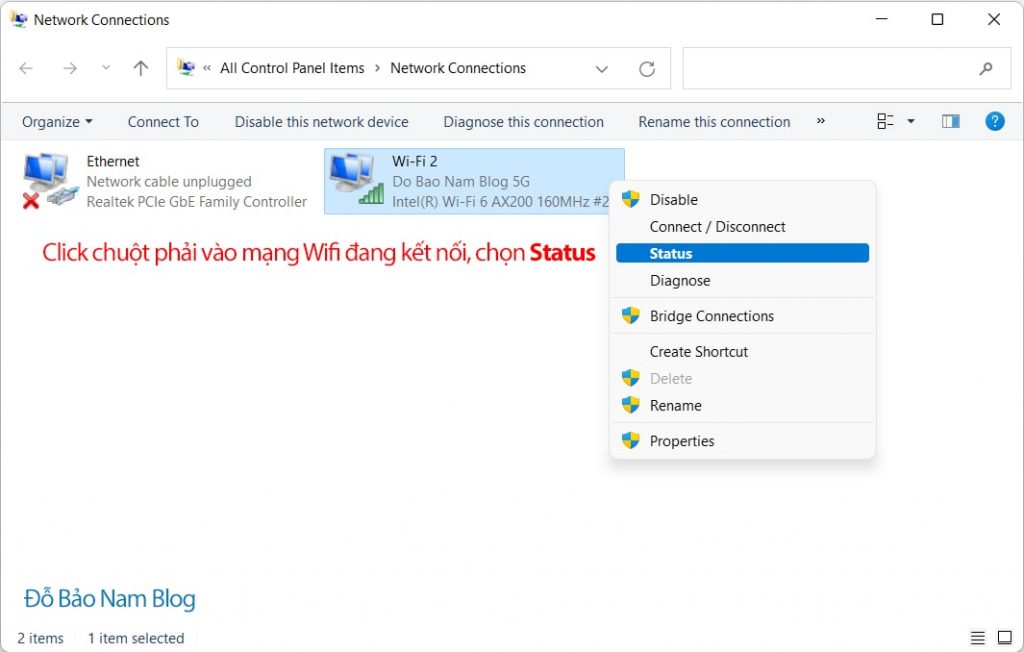This screenshot has width=1024, height=652.
Task: Expand hidden breadcrumb path double chevron
Action: pyautogui.click(x=206, y=67)
